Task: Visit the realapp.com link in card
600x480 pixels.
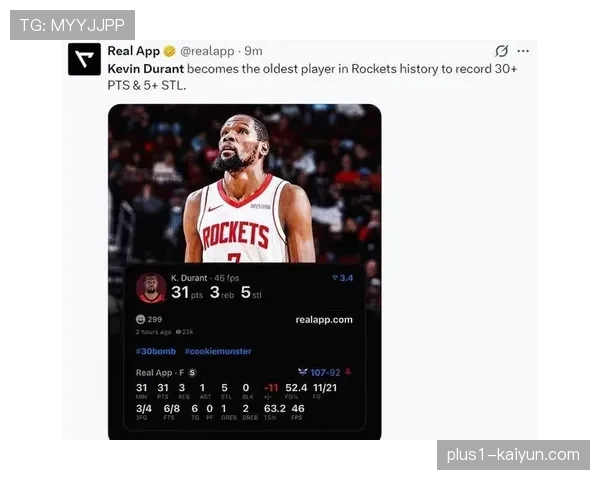Action: (324, 320)
